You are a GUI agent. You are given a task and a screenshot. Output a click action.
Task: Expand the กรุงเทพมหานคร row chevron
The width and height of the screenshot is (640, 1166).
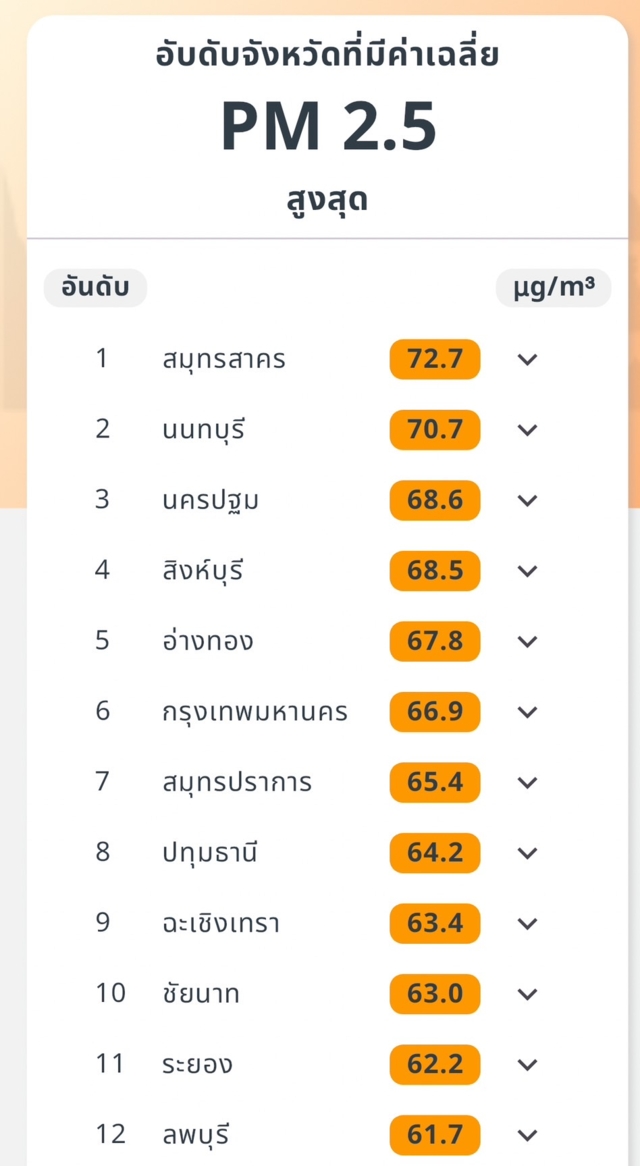[x=528, y=712]
